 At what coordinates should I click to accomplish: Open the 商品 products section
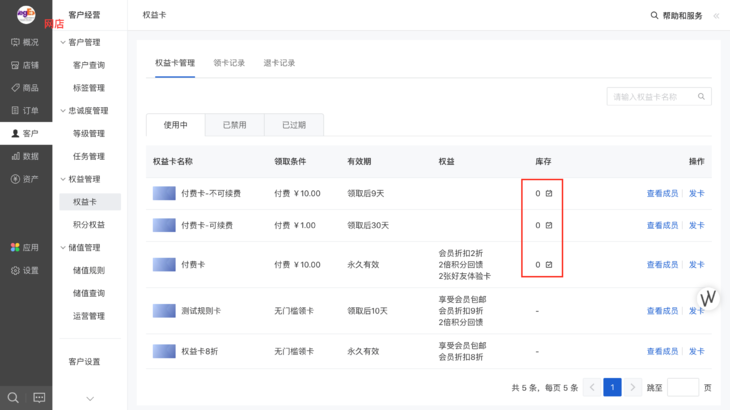click(25, 88)
